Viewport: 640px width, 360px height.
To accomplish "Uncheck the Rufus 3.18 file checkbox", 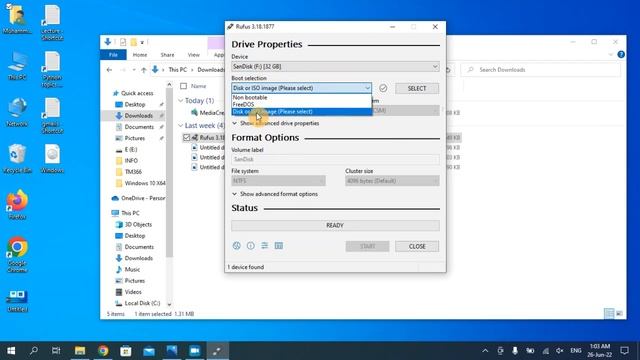I will (x=187, y=138).
